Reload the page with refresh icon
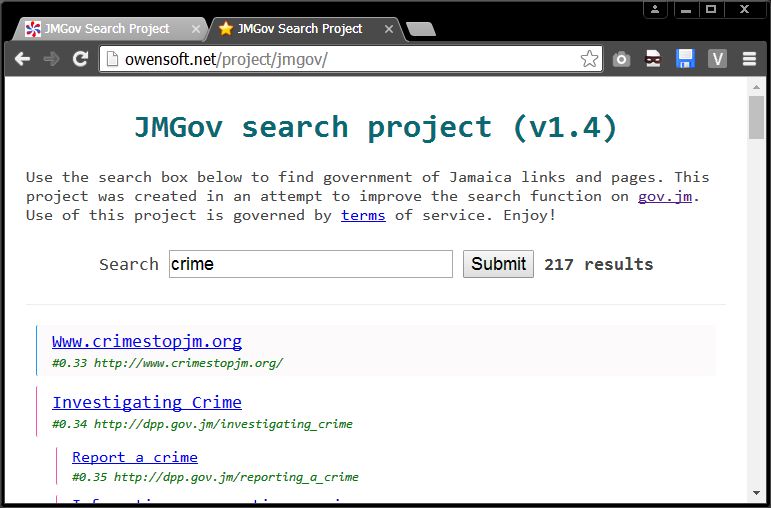This screenshot has width=771, height=508. (80, 59)
